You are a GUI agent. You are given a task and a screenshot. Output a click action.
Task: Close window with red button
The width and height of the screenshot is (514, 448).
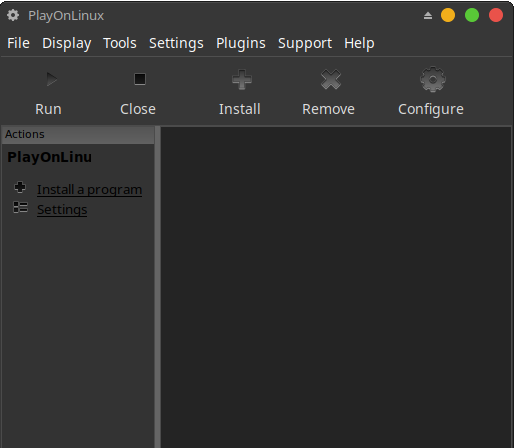pyautogui.click(x=496, y=15)
